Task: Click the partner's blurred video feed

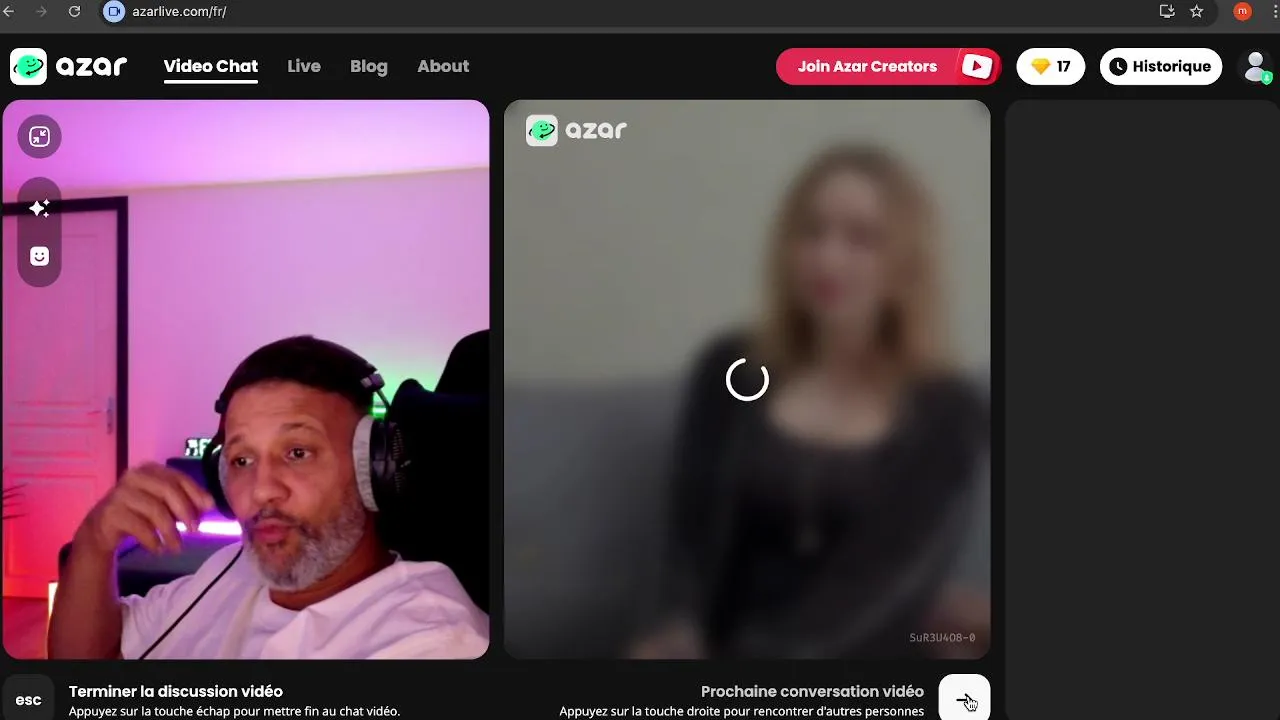Action: coord(747,380)
